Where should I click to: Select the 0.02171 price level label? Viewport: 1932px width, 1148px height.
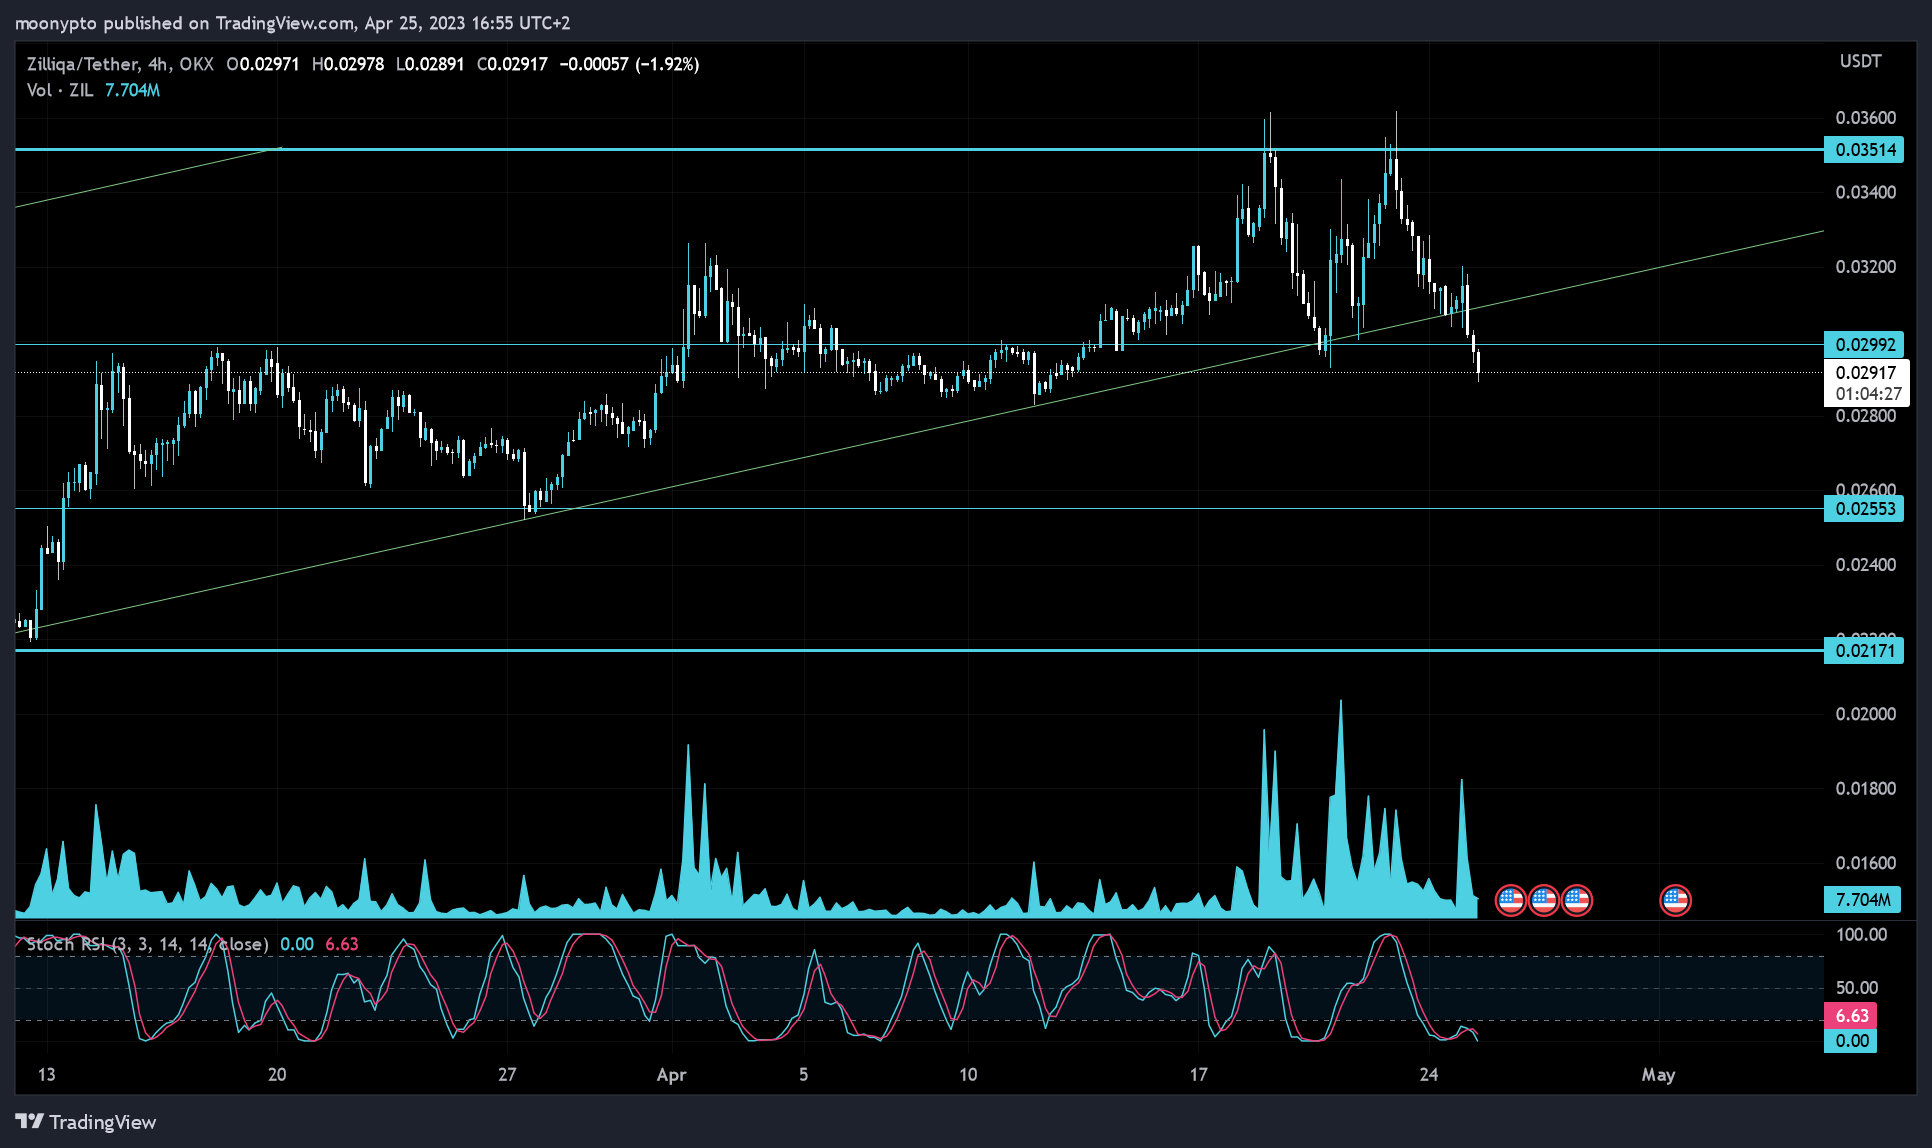tap(1864, 650)
